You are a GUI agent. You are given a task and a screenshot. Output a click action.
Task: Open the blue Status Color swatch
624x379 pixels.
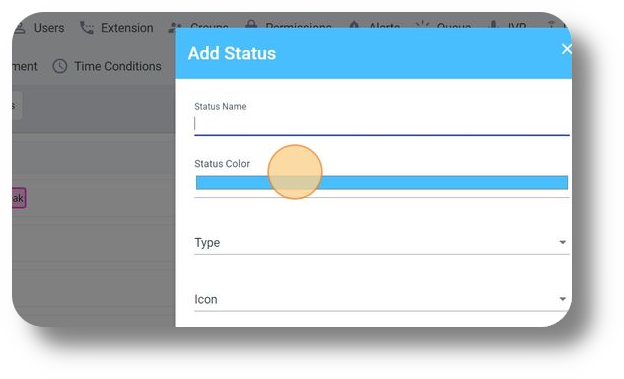[x=382, y=182]
